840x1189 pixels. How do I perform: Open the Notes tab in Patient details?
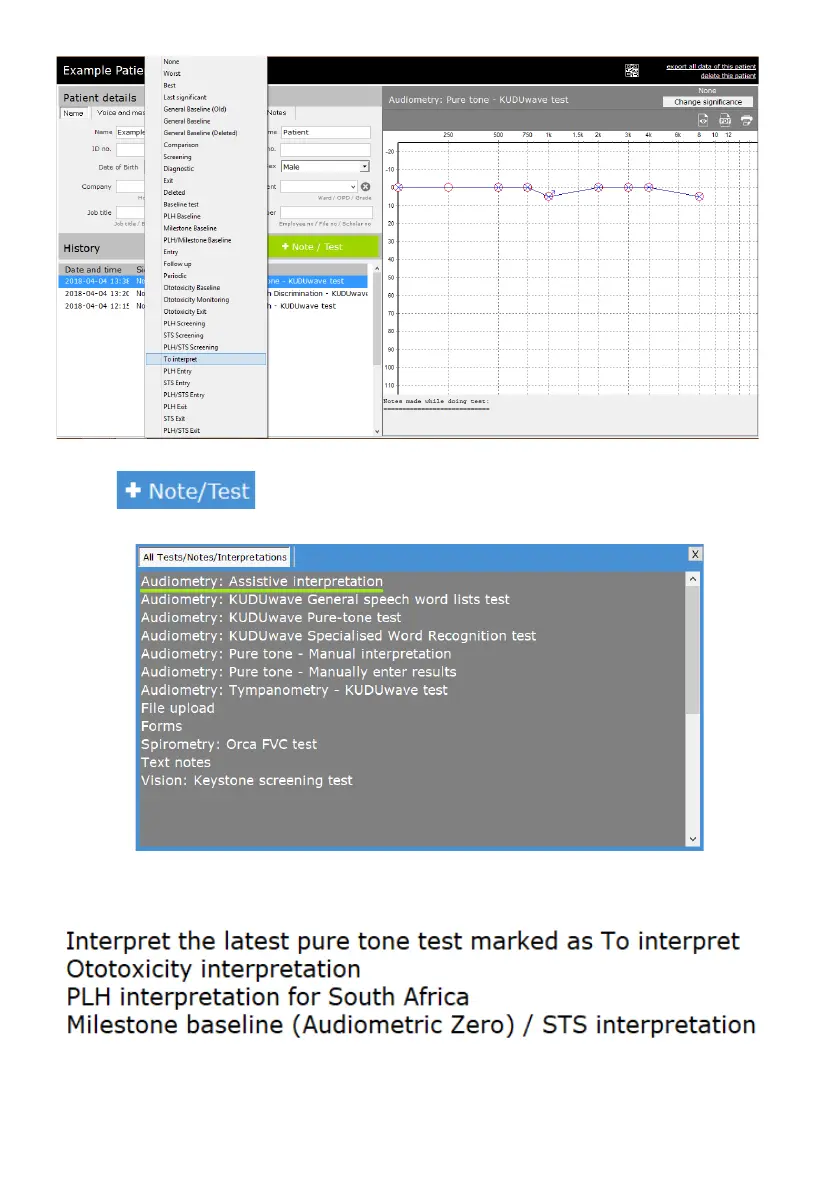(277, 113)
